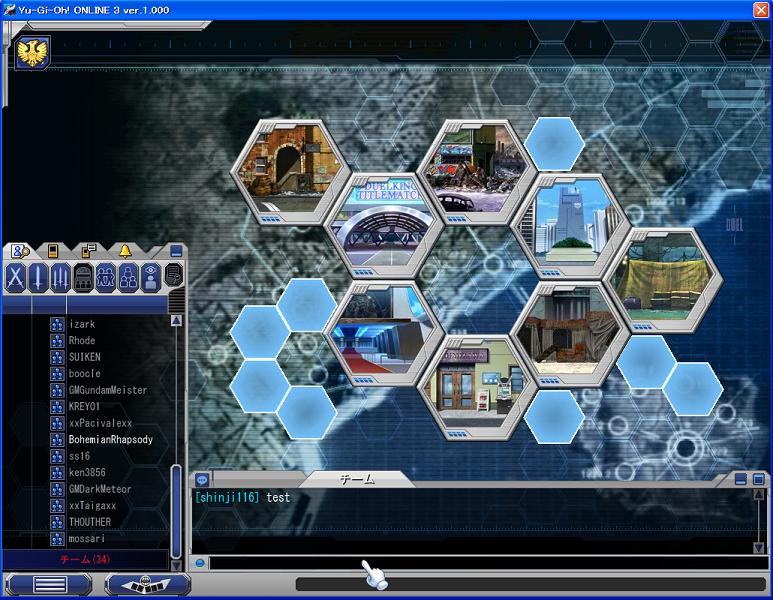This screenshot has height=600, width=773.
Task: Open the dark list search icon
Action: [174, 276]
